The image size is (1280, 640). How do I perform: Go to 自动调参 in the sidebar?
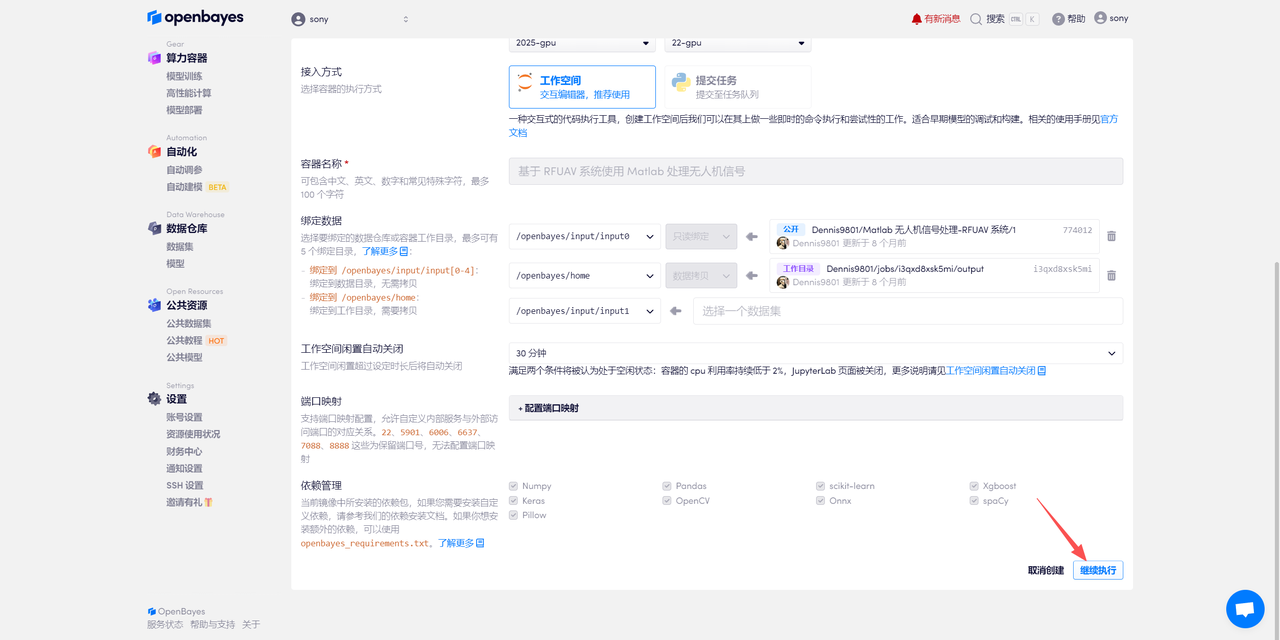tap(184, 170)
